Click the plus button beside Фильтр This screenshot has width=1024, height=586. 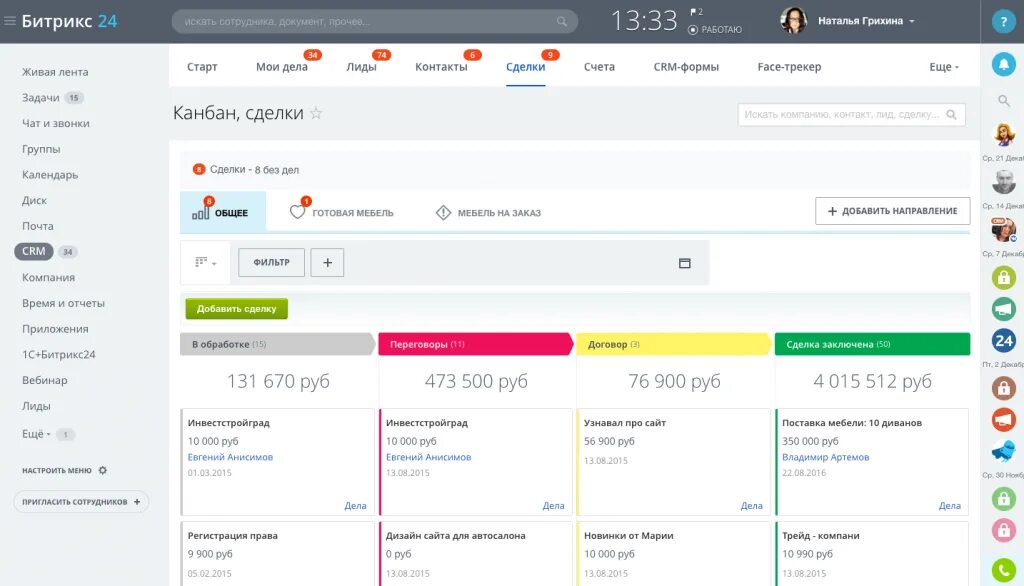click(x=327, y=263)
